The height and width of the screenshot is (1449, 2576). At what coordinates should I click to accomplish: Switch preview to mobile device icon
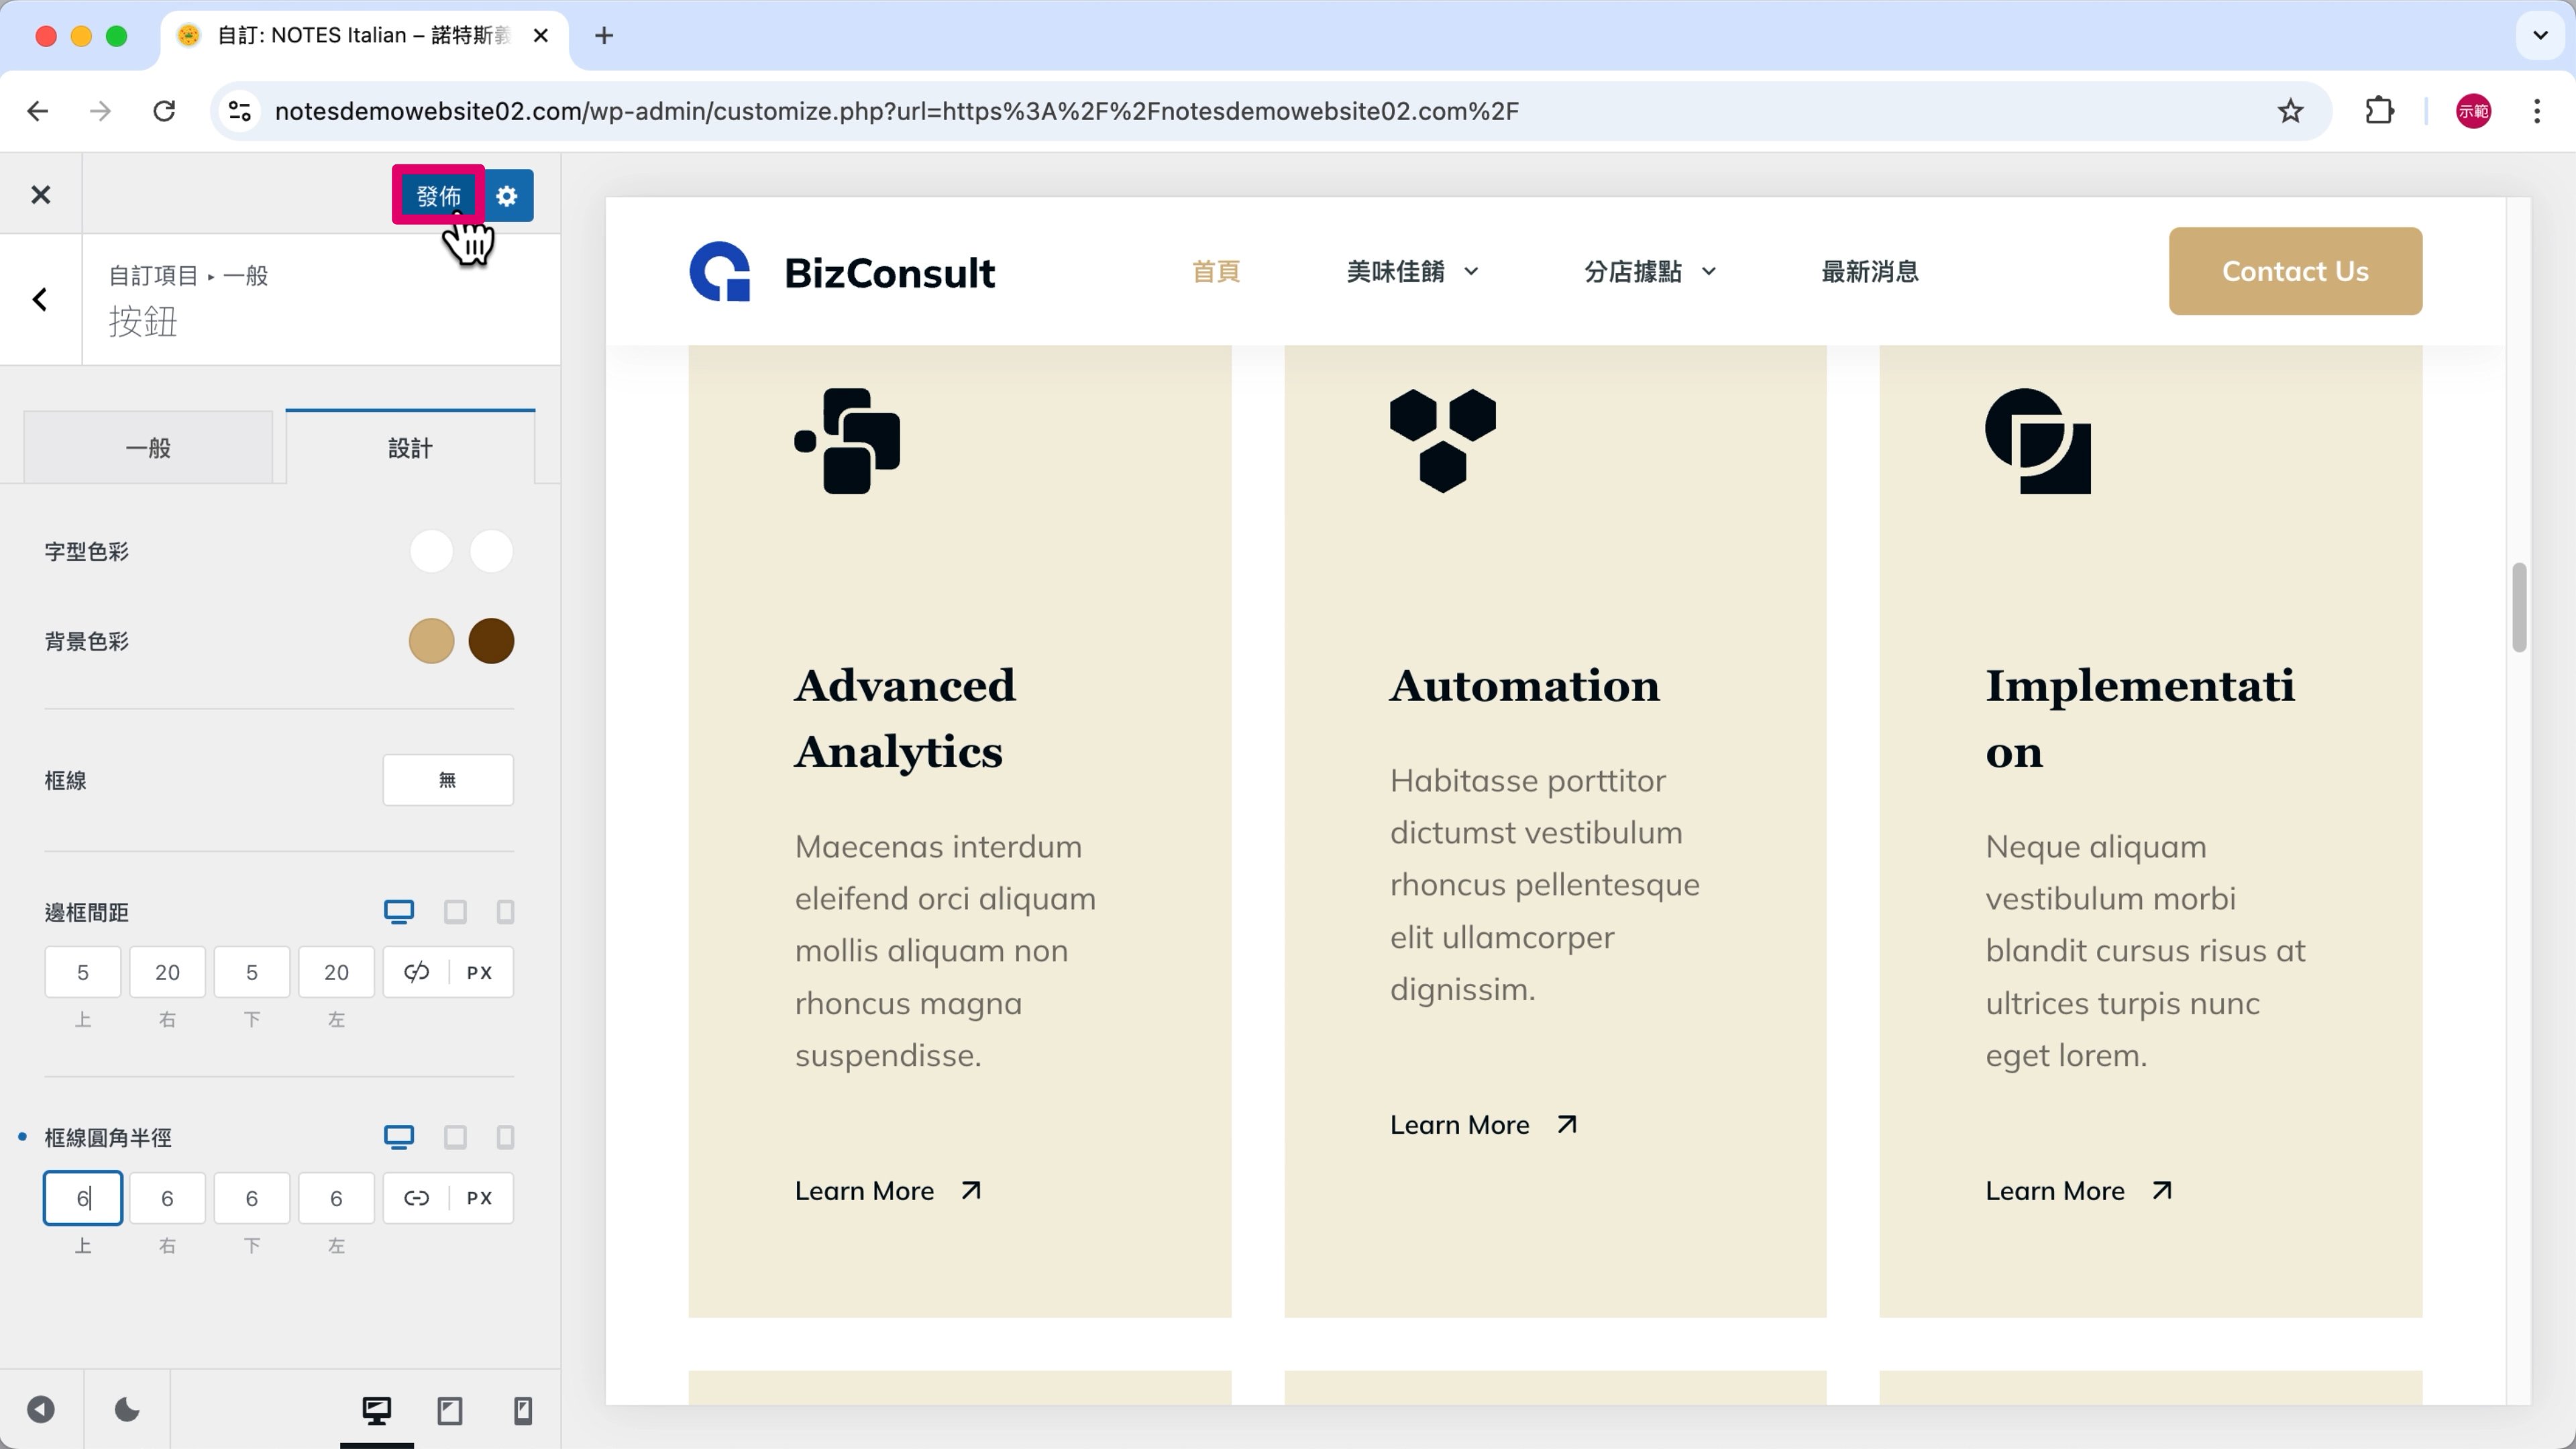tap(522, 1410)
